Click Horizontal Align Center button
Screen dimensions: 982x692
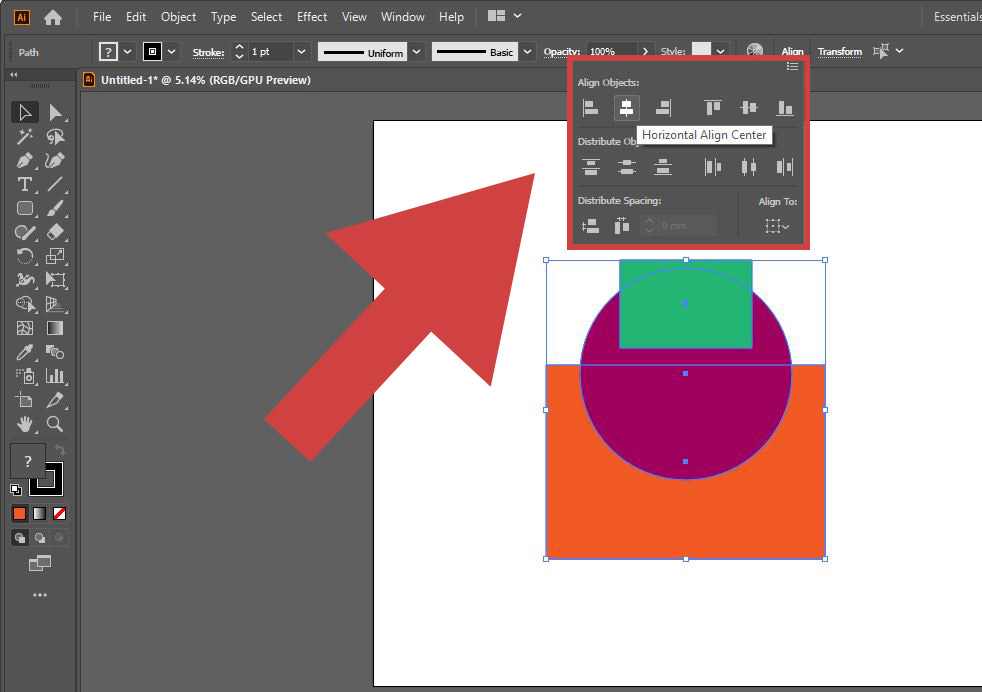pyautogui.click(x=626, y=108)
